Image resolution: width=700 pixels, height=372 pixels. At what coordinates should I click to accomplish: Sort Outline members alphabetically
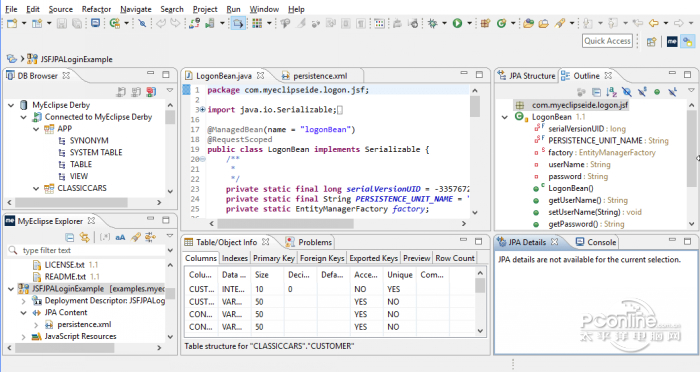(x=611, y=92)
